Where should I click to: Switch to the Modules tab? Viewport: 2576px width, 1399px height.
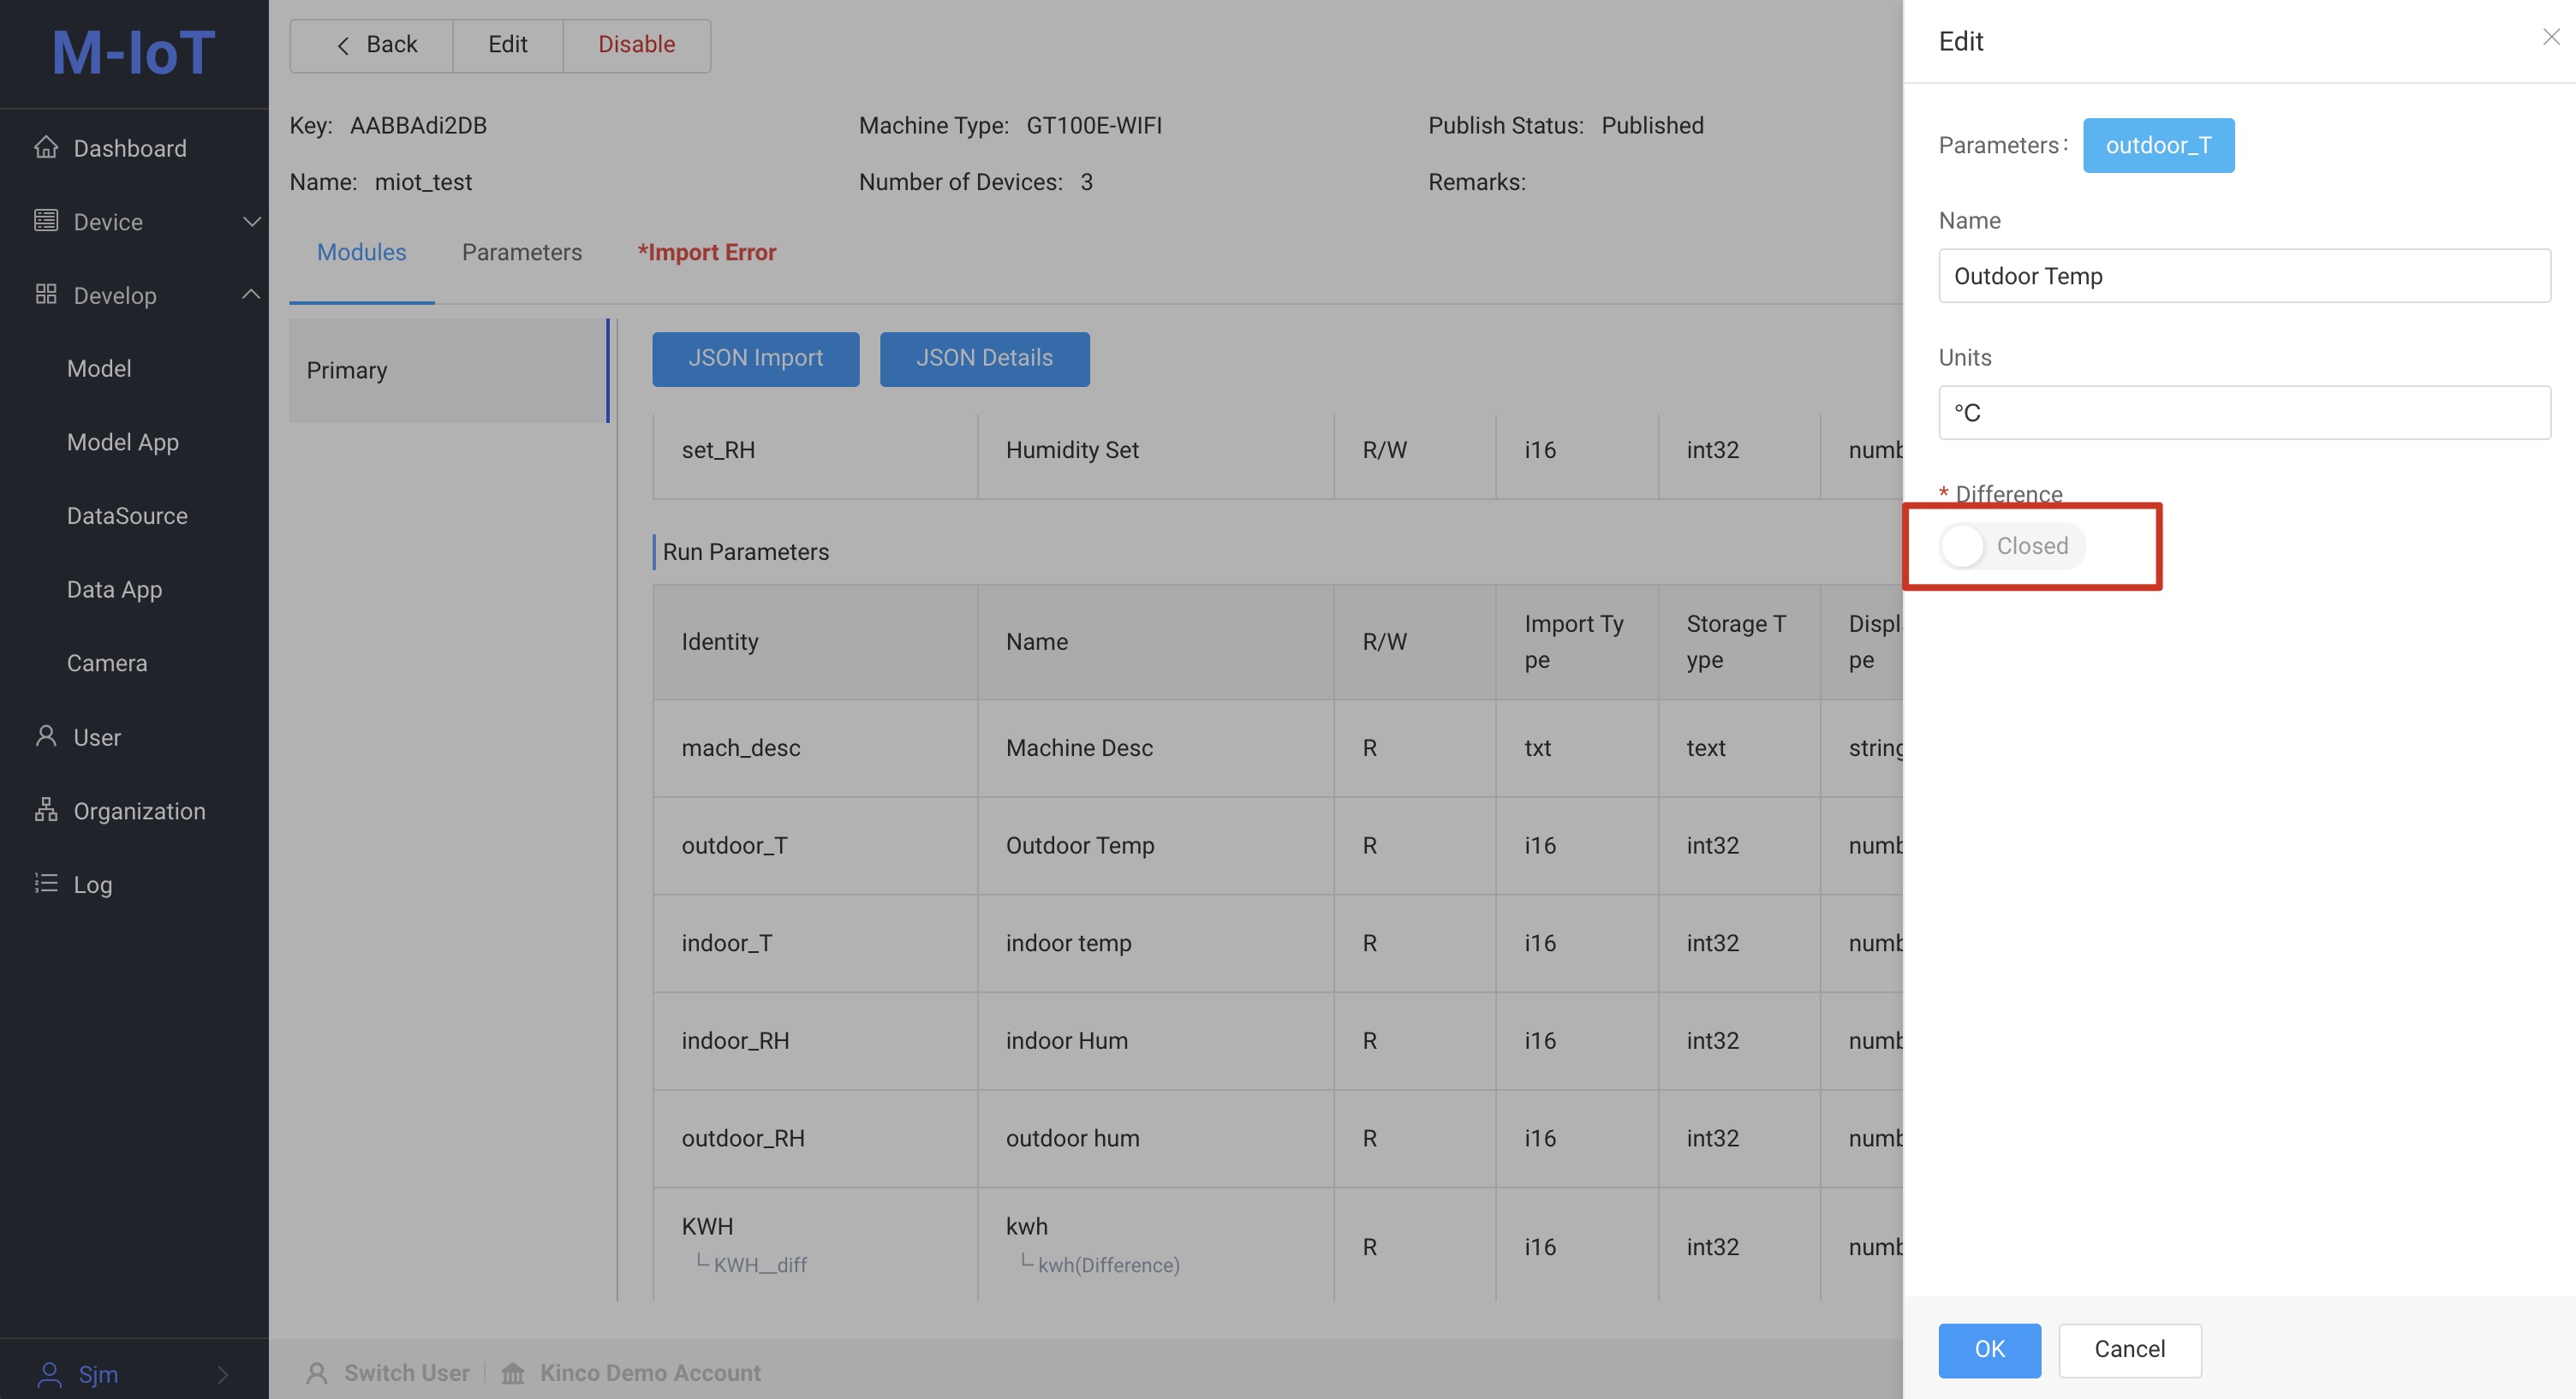click(361, 252)
